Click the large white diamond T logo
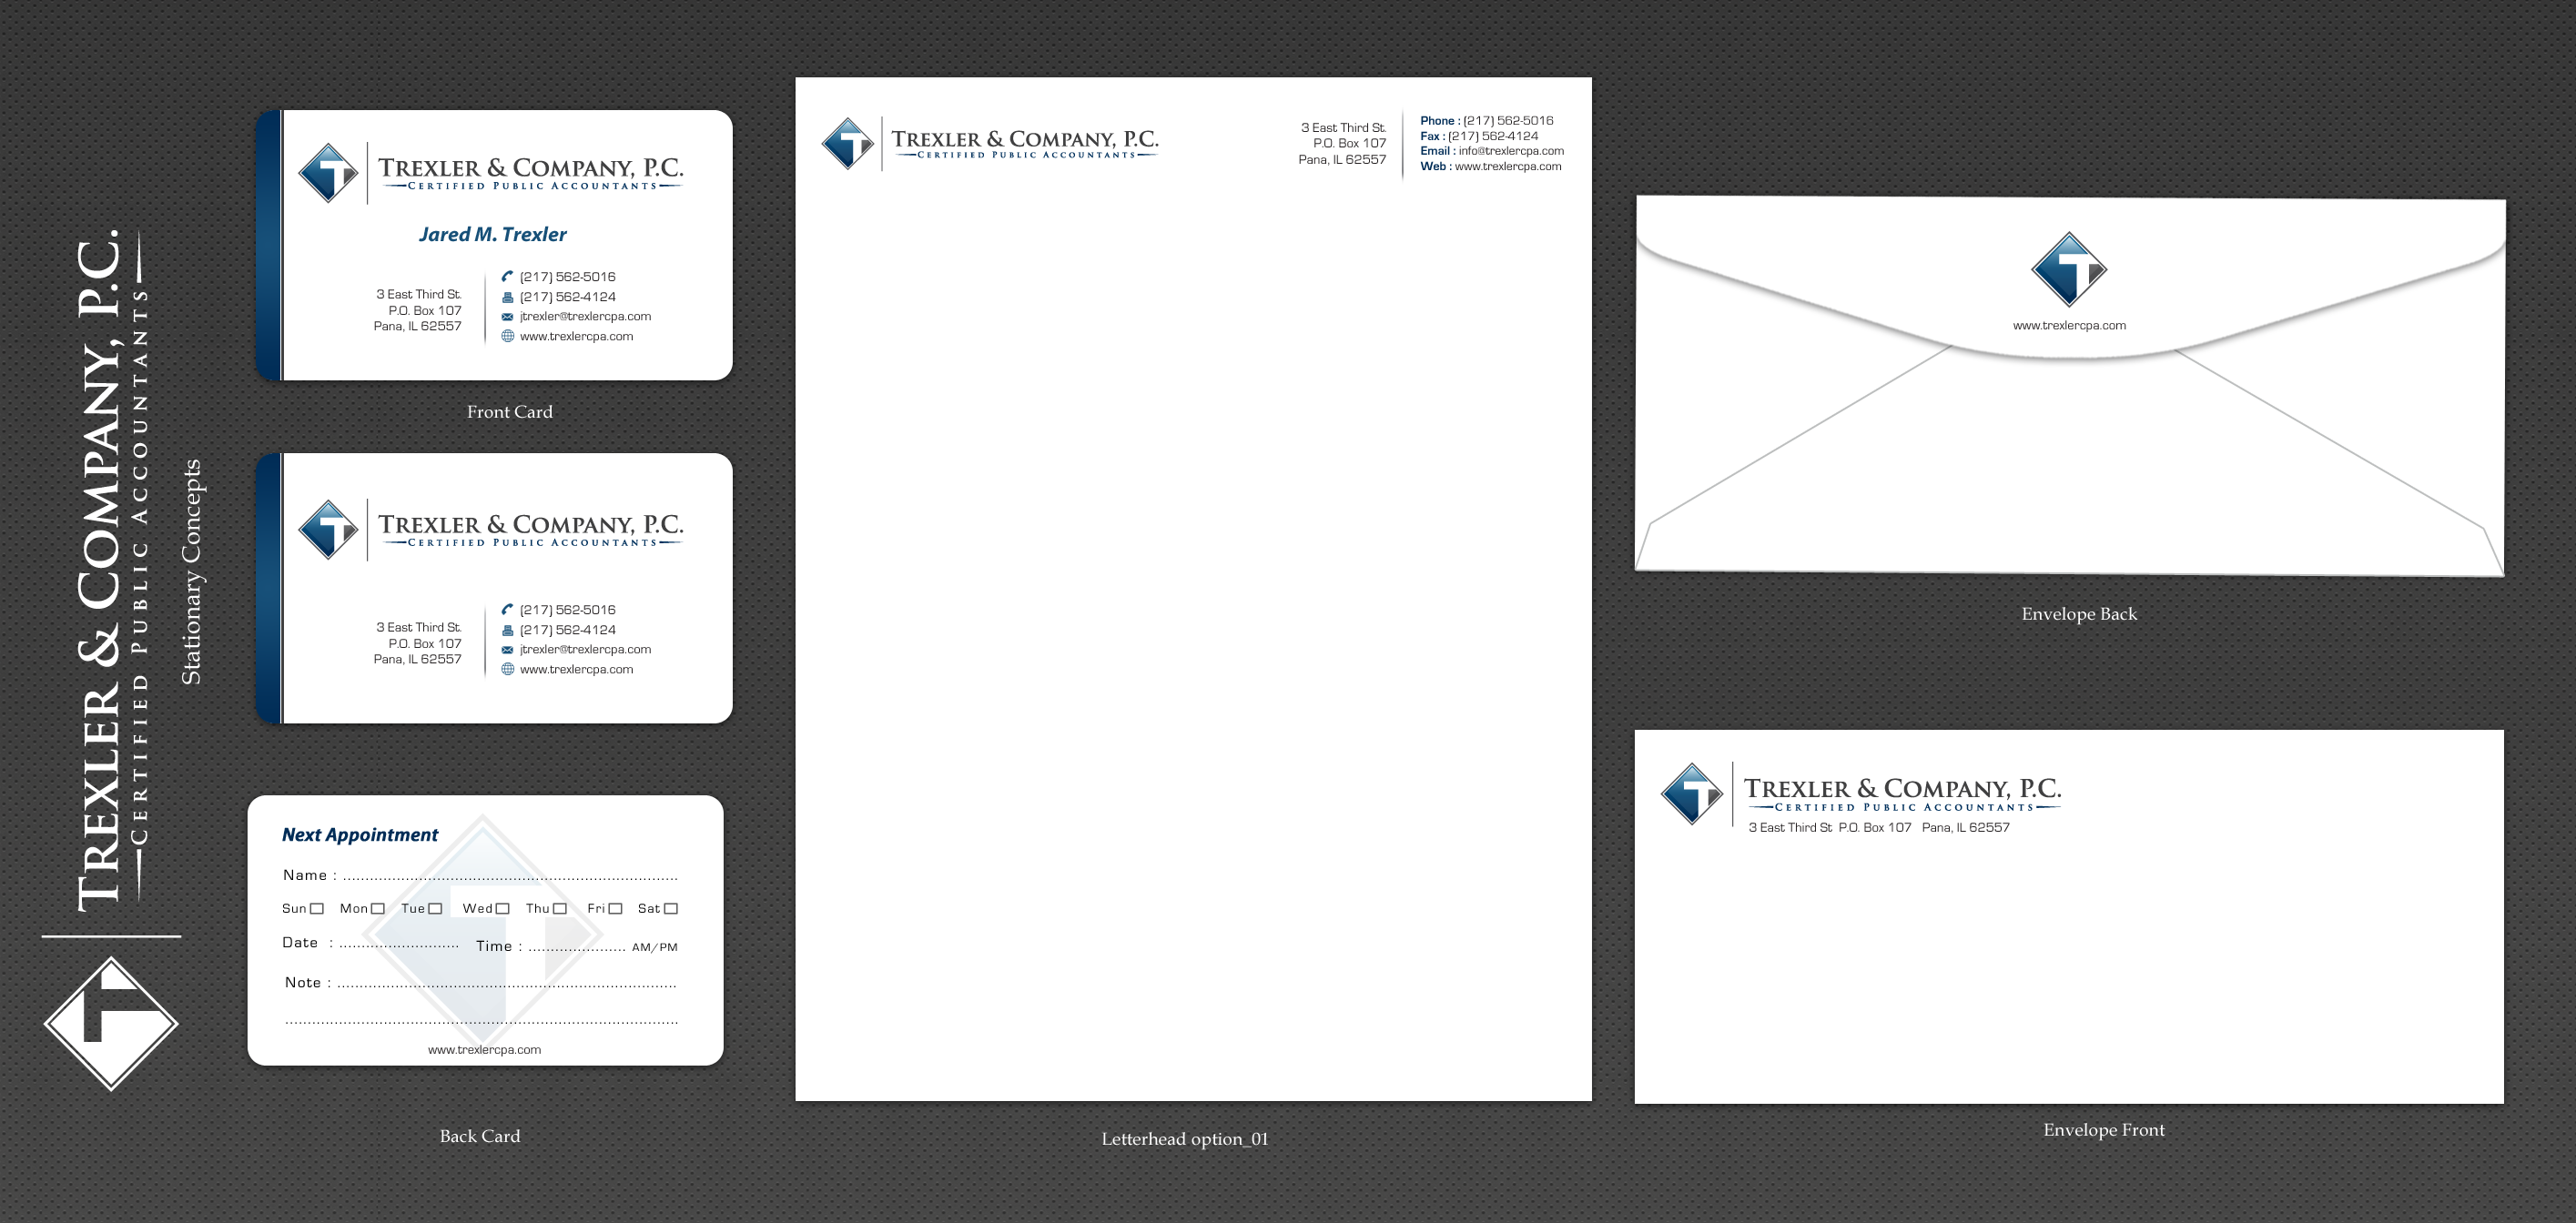Viewport: 2576px width, 1223px height. click(x=111, y=1022)
